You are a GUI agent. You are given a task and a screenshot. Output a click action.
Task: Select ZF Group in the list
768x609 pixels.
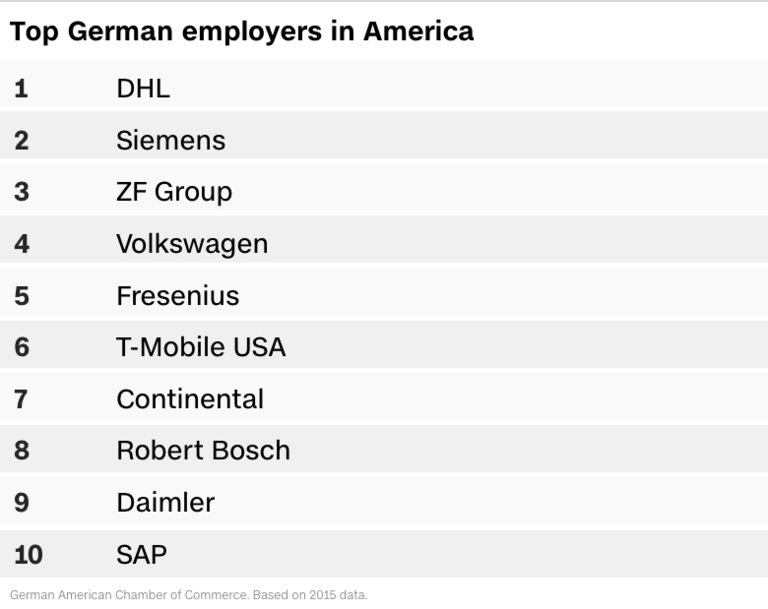(174, 192)
